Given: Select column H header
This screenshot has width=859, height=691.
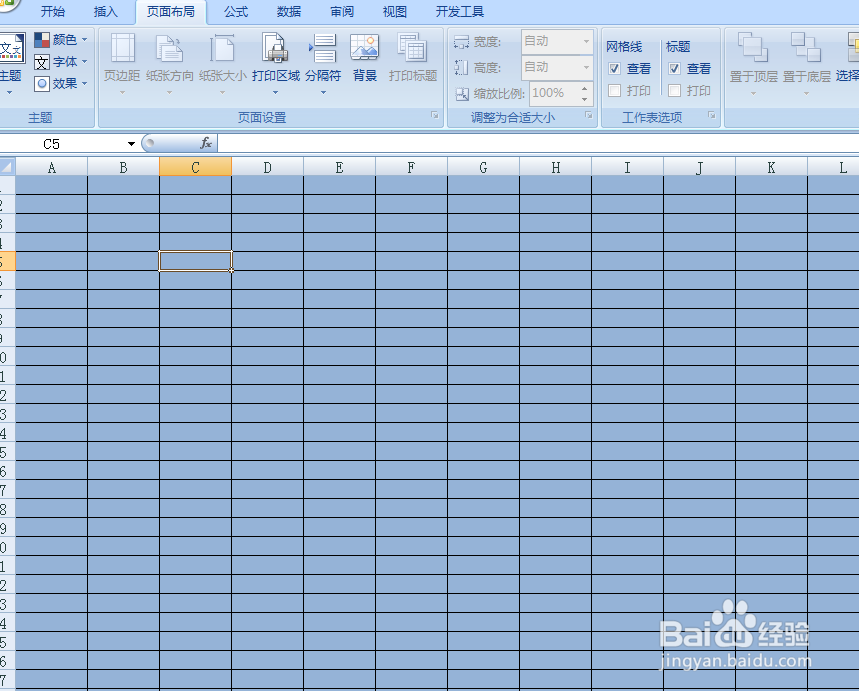Looking at the screenshot, I should 556,167.
